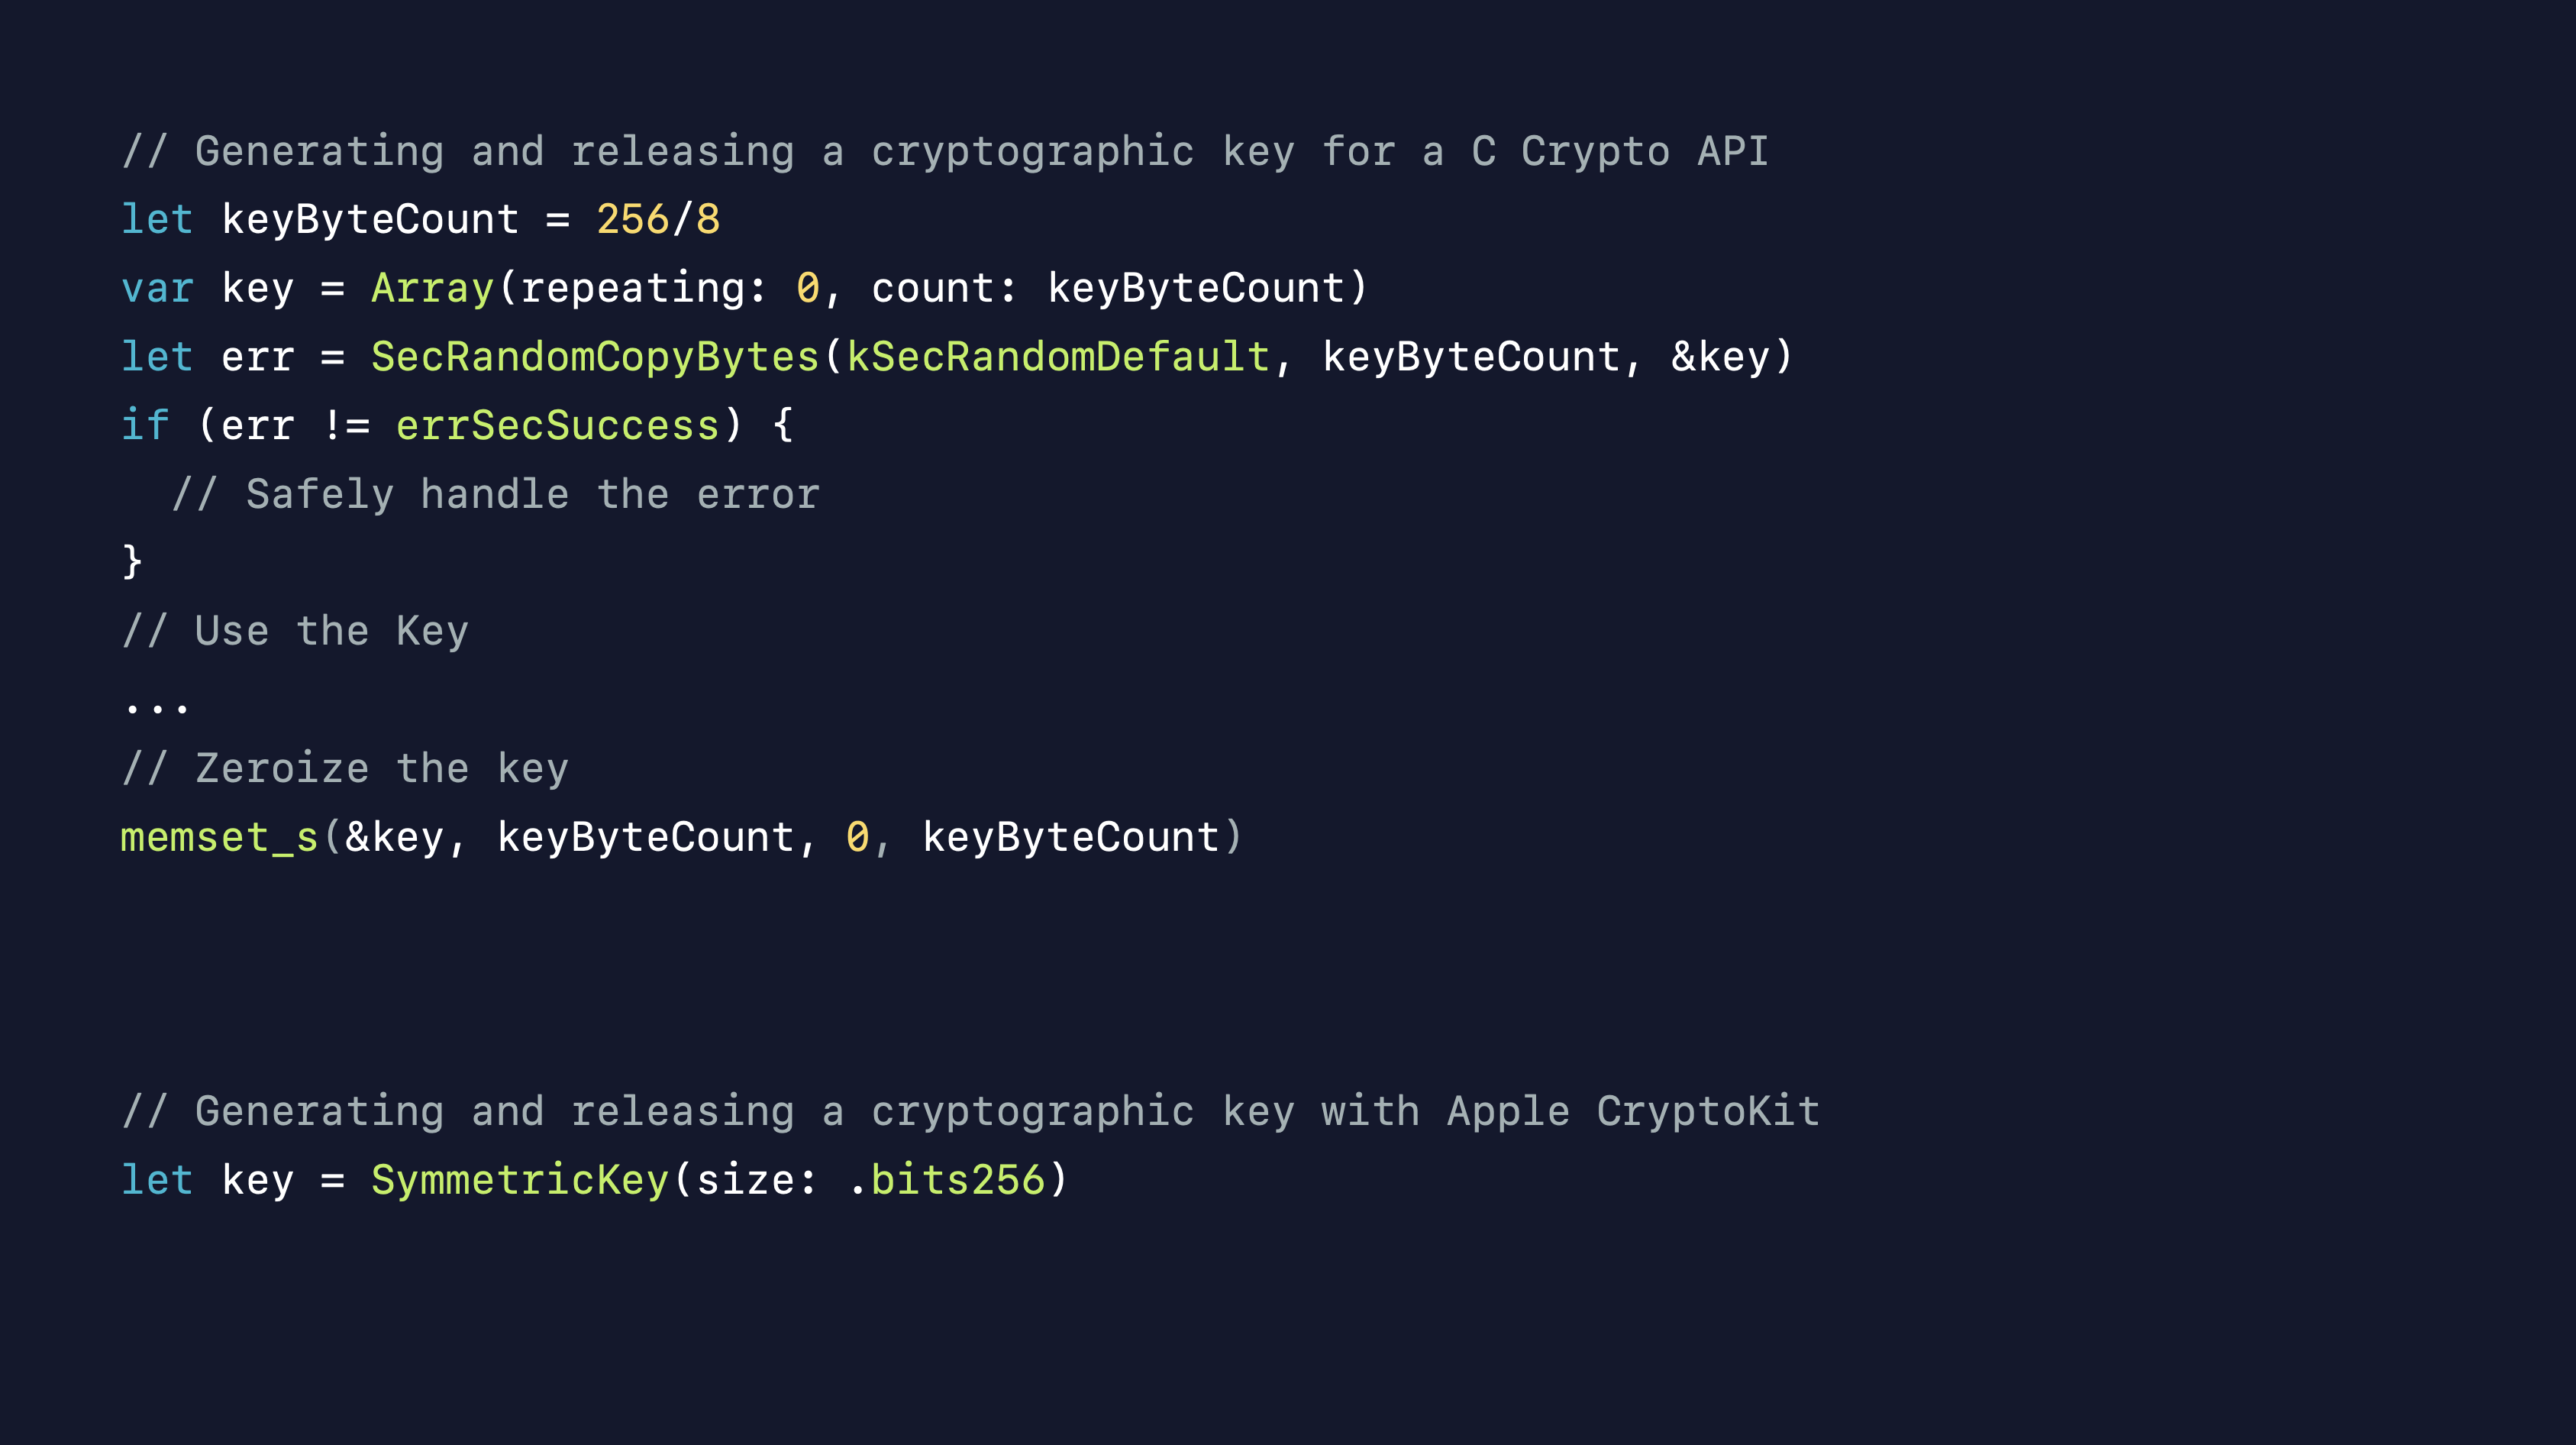Click the Array initializer keyword
2576x1445 pixels.
click(x=433, y=289)
